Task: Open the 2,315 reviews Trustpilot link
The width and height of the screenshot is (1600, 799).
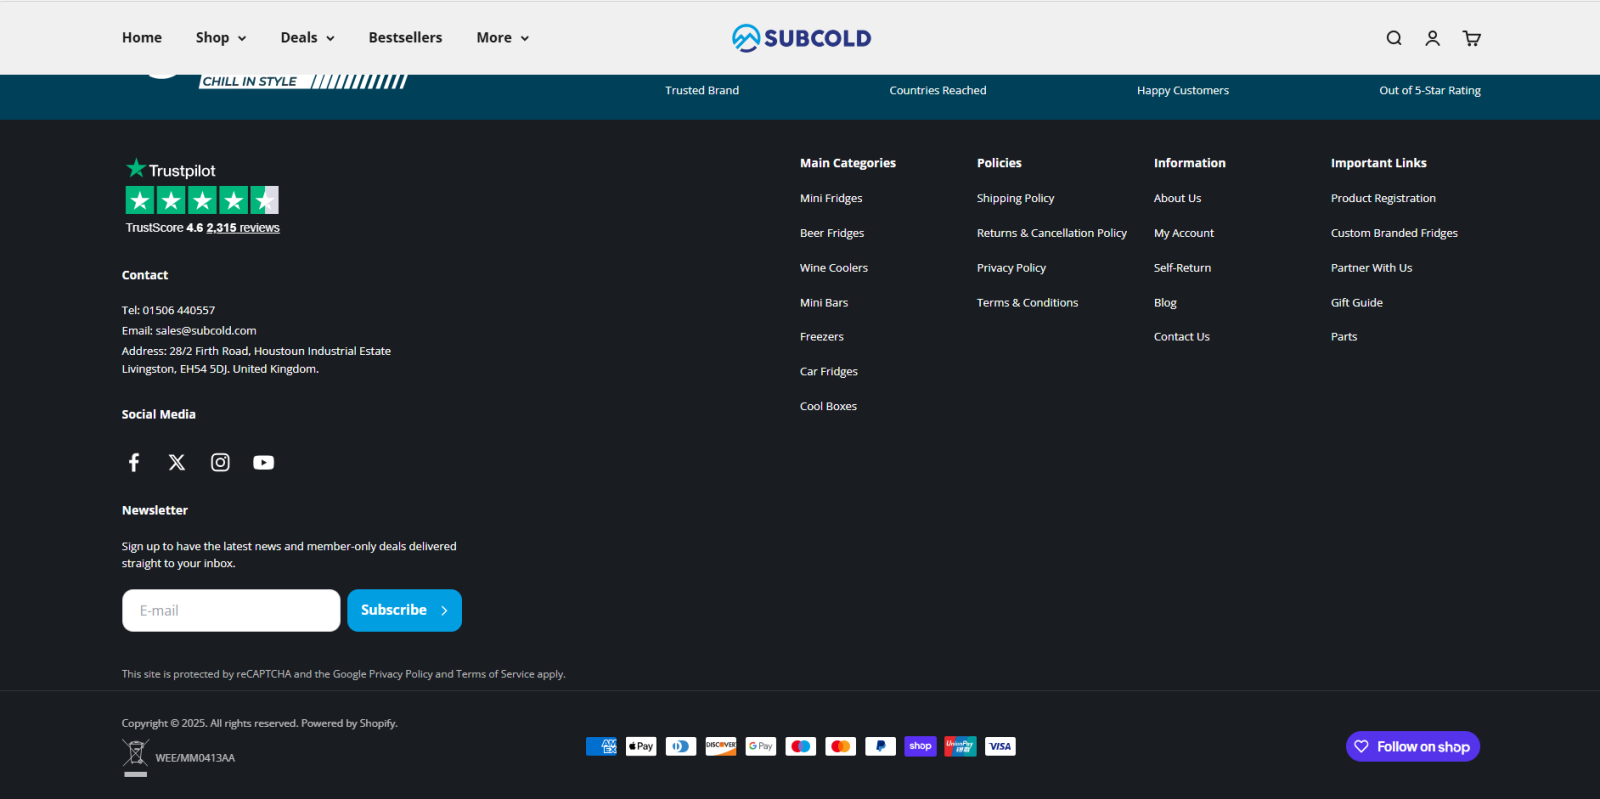Action: coord(243,228)
